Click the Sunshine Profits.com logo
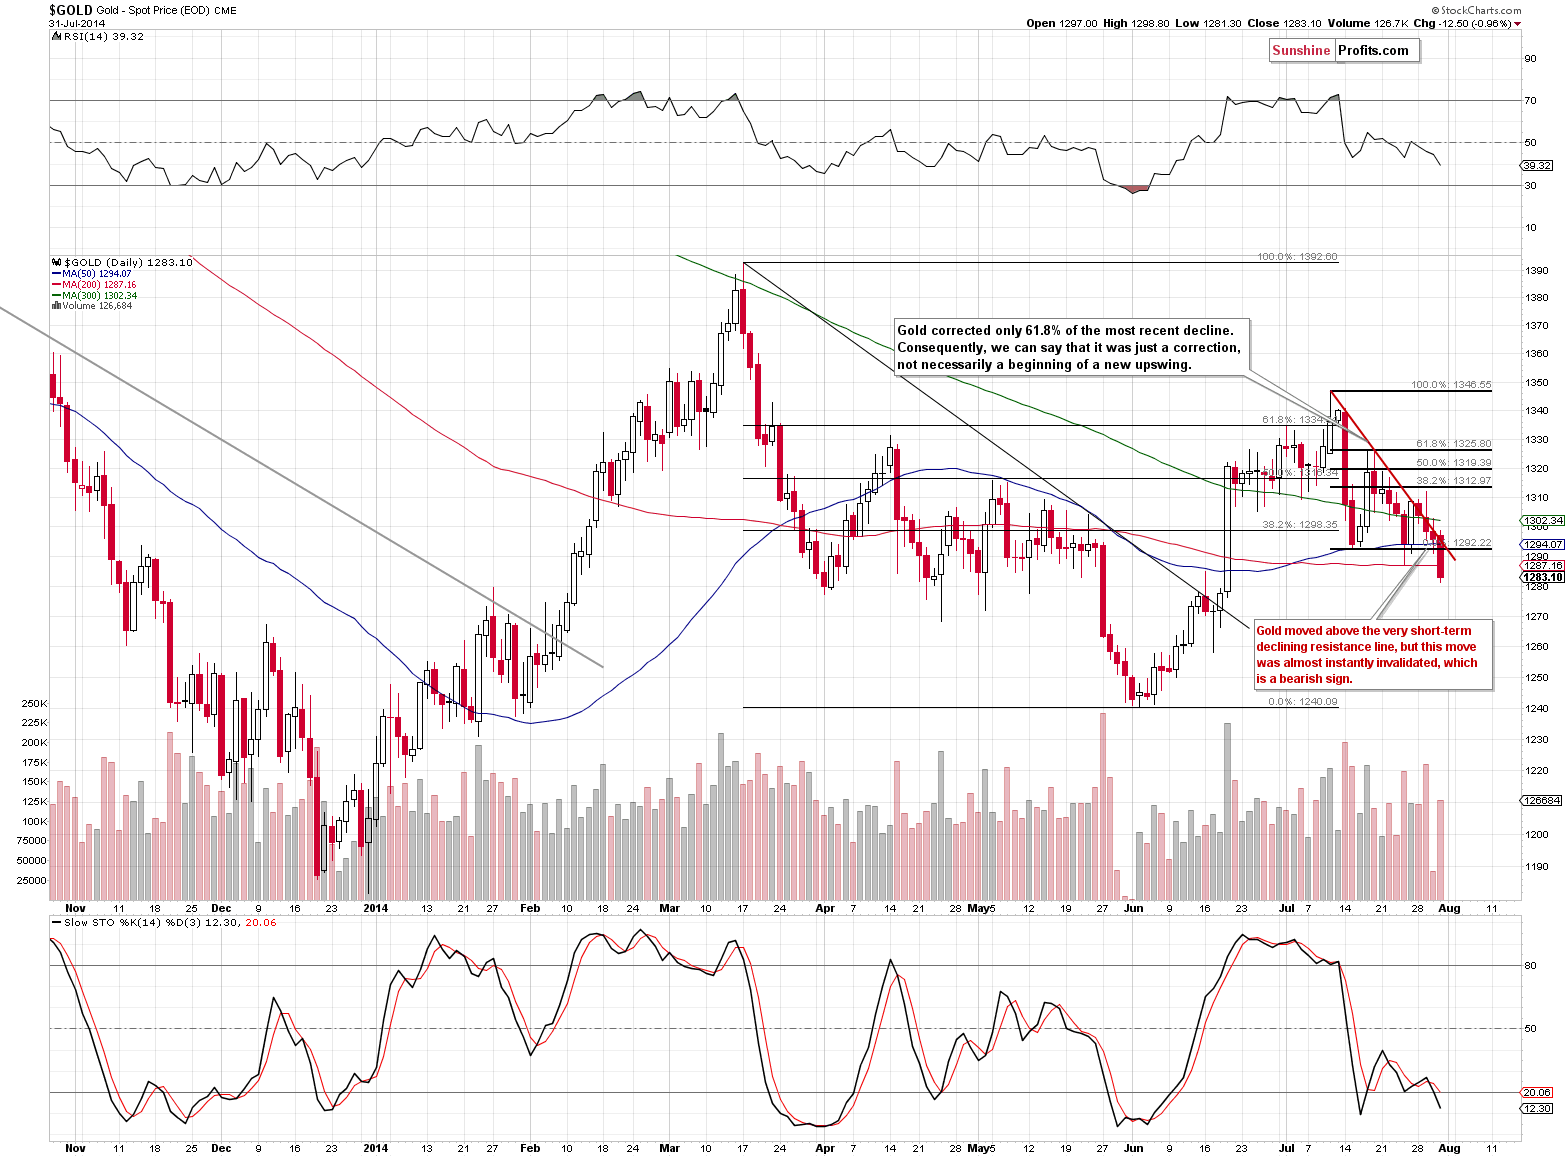1565x1157 pixels. click(1344, 51)
